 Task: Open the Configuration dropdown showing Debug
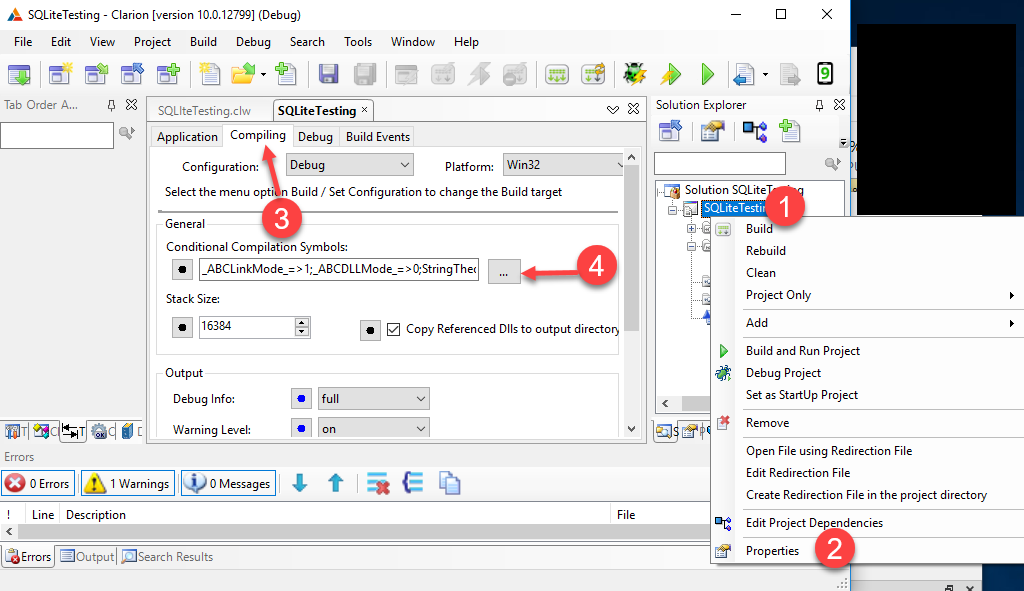349,165
